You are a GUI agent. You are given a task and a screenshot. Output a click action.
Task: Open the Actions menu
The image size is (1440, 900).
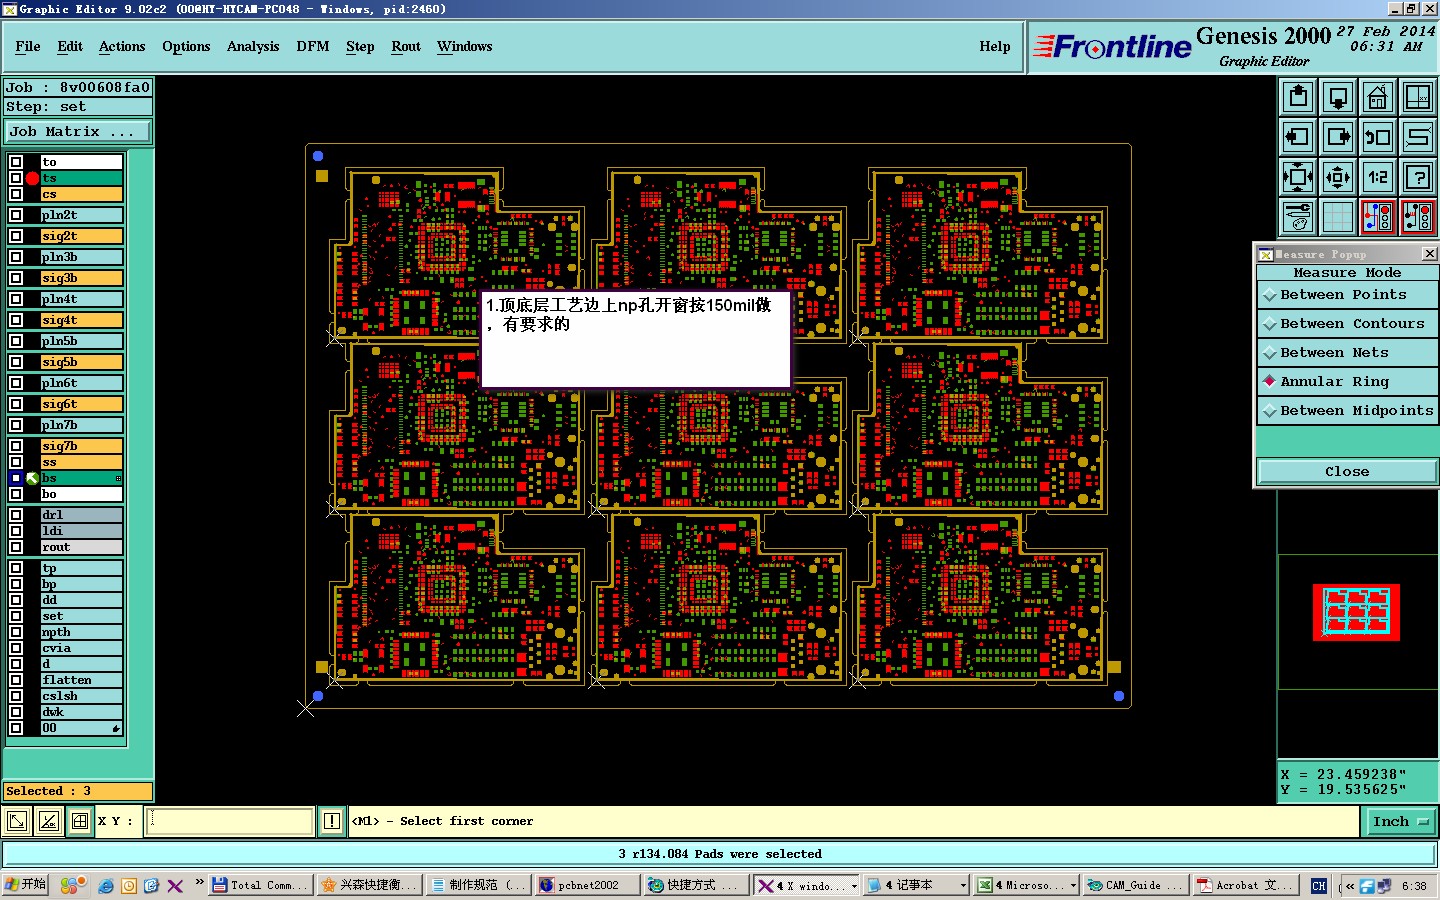[x=122, y=47]
